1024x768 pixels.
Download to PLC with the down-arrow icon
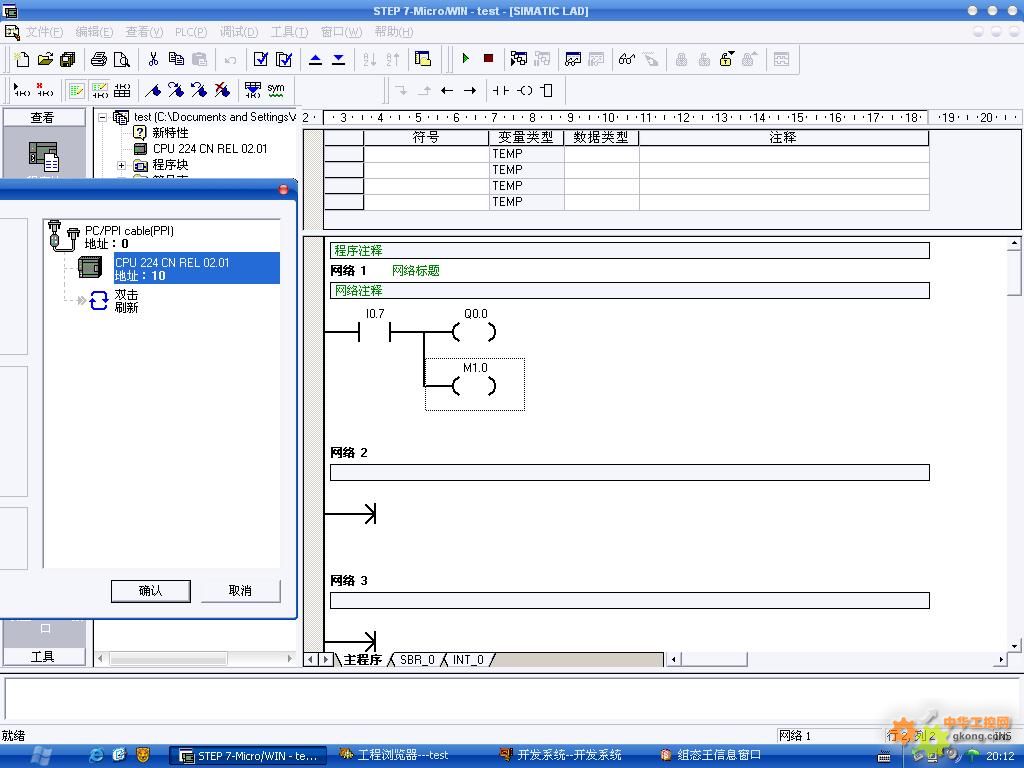tap(338, 59)
